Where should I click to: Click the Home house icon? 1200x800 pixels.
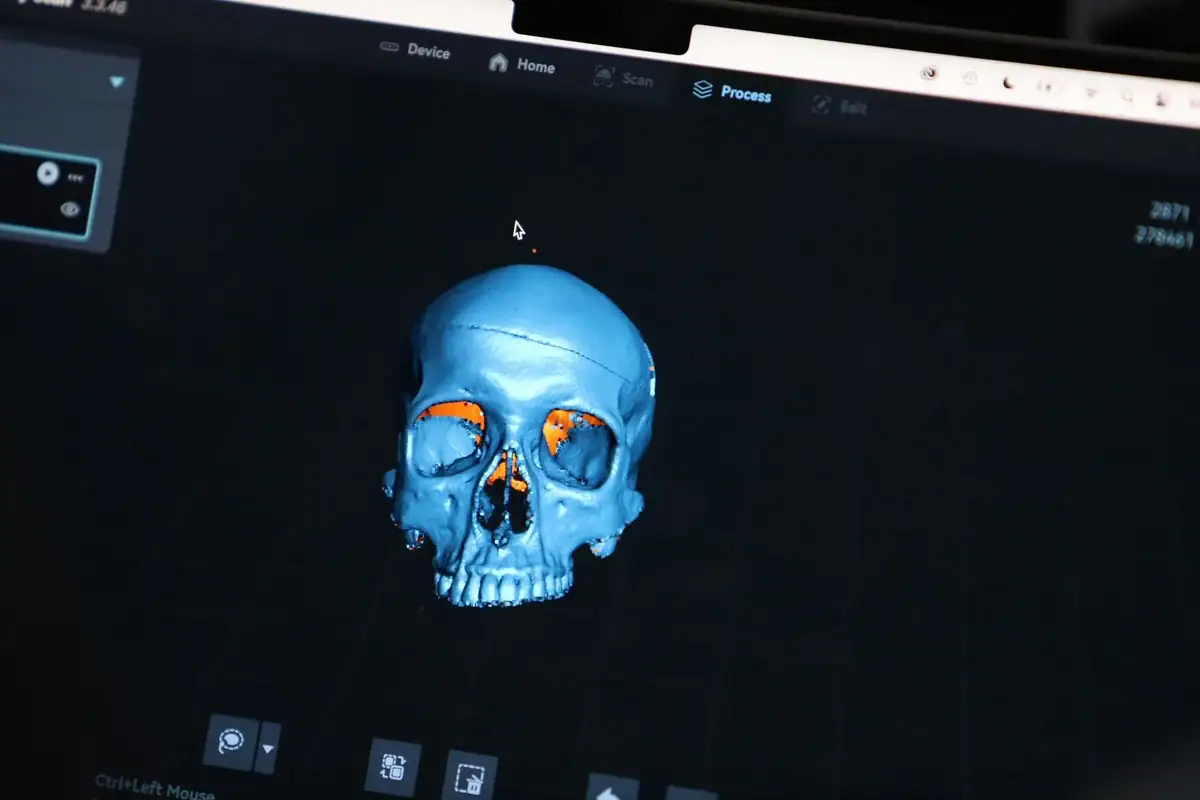tap(498, 62)
